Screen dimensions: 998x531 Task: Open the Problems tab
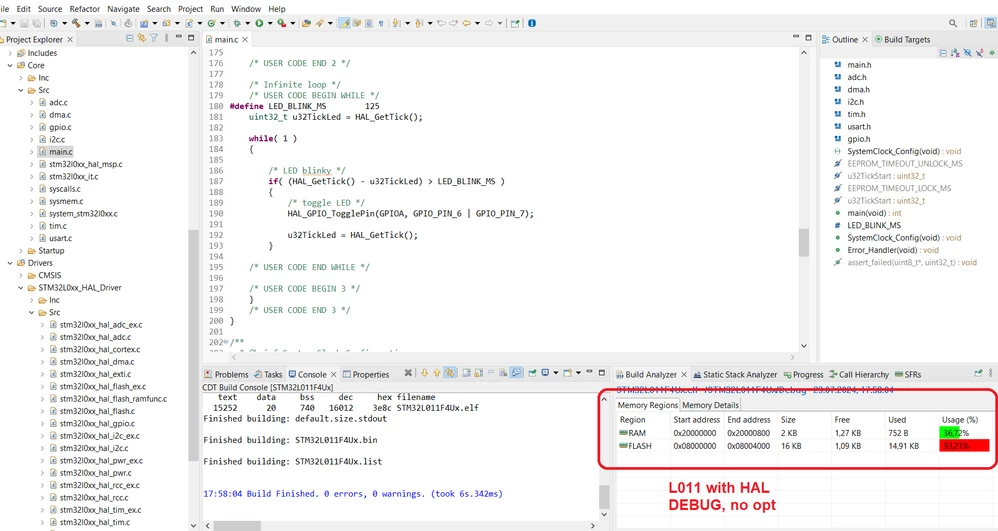click(x=226, y=374)
